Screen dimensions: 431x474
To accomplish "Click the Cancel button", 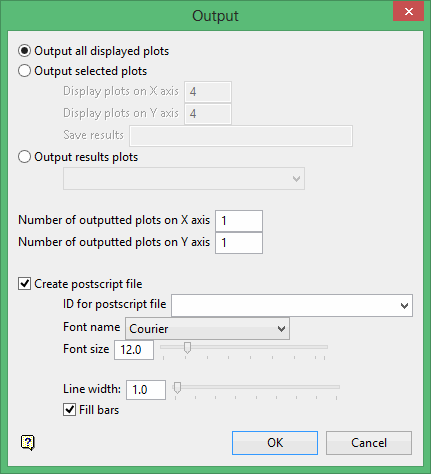I will pos(369,443).
